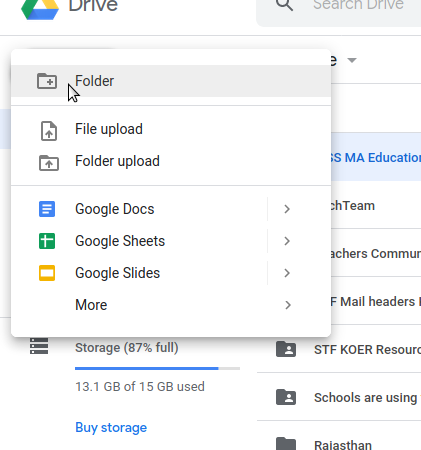Expand Google Docs submenu arrow
421x450 pixels.
pyautogui.click(x=287, y=209)
